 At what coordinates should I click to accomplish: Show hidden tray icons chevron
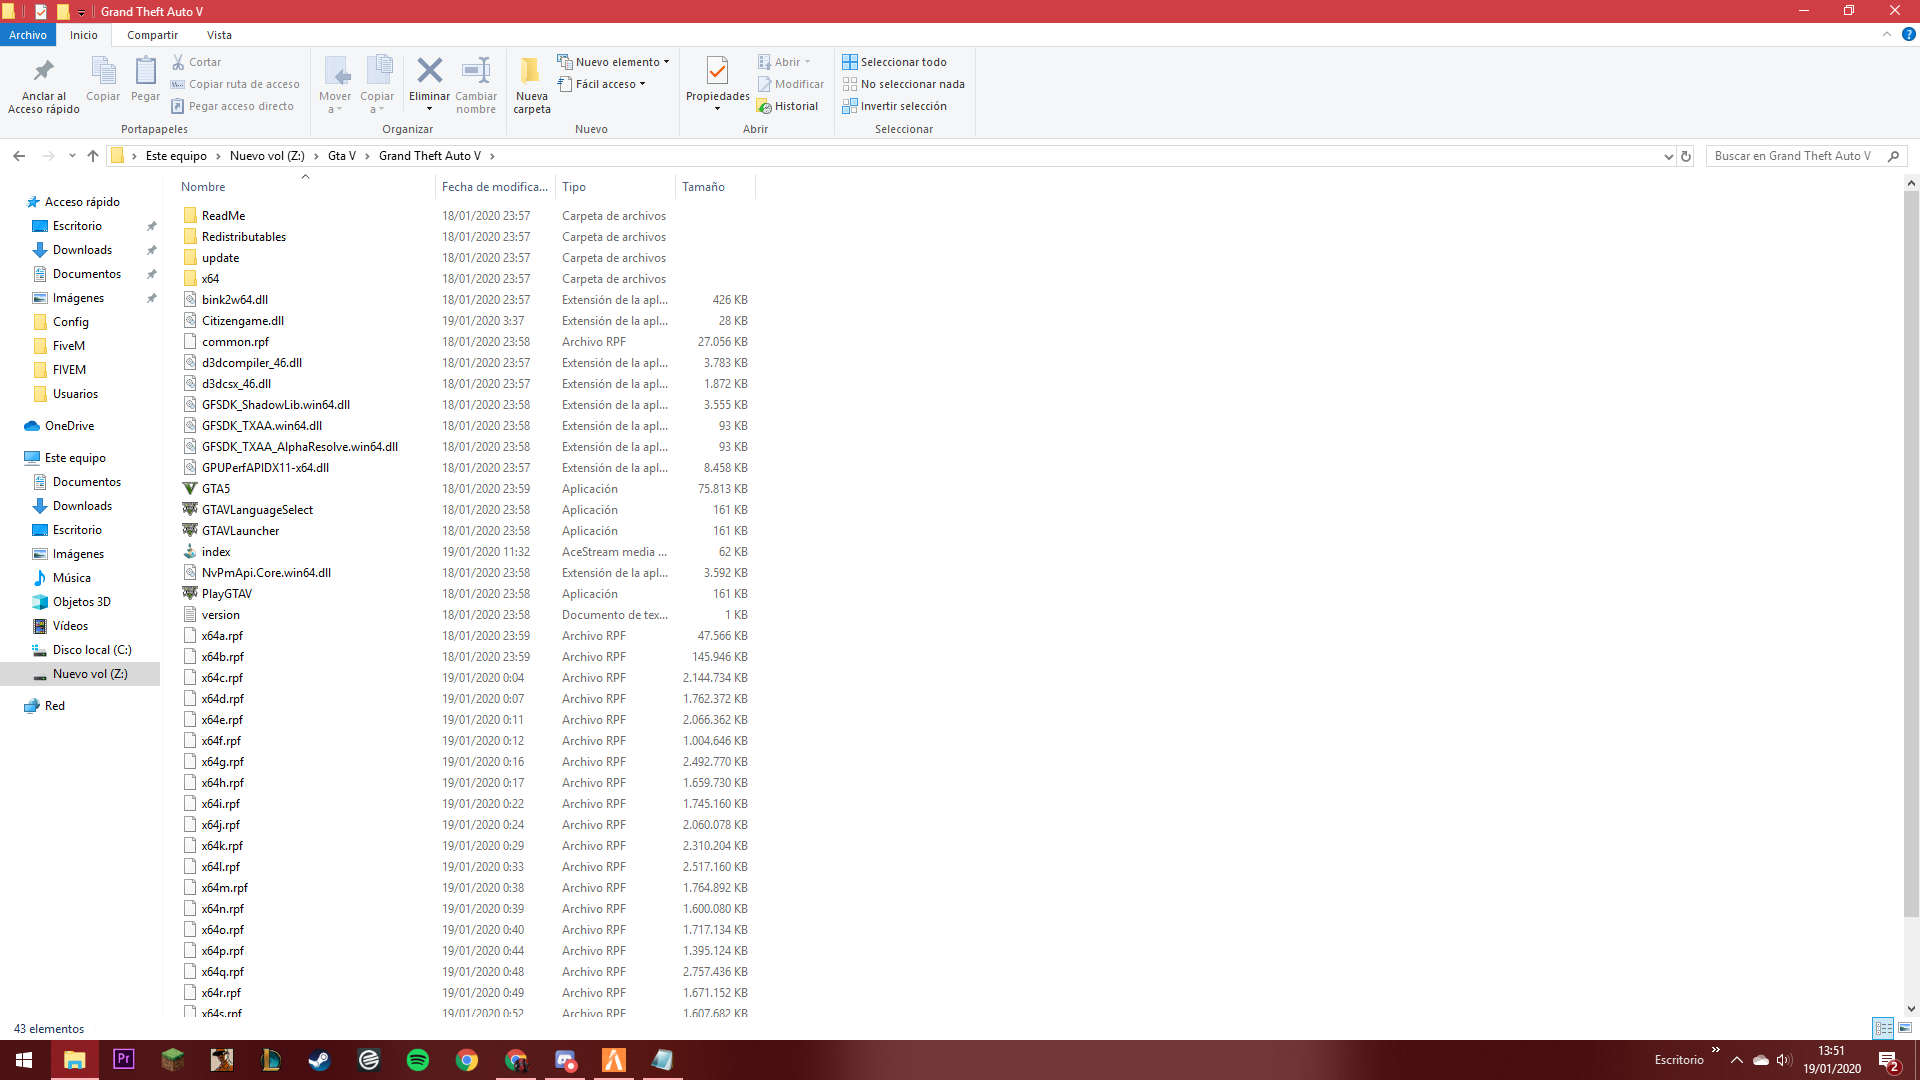1737,1060
